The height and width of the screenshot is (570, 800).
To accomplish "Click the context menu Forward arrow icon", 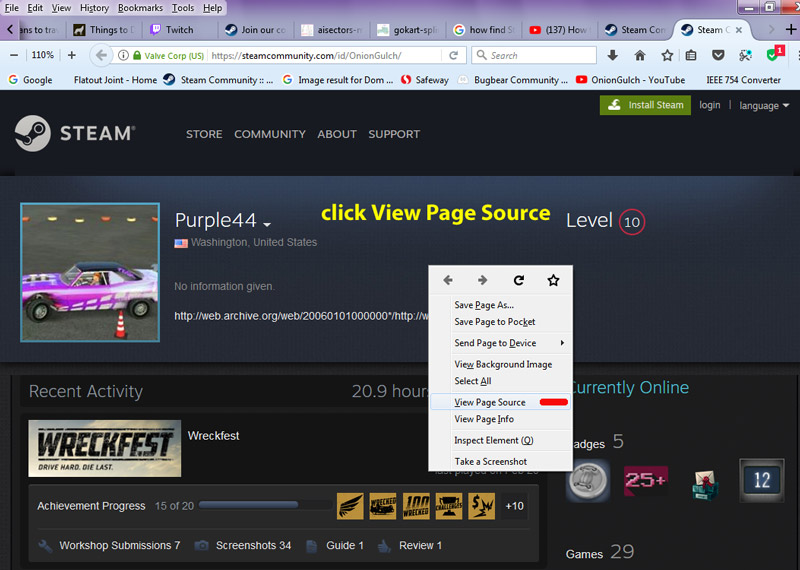I will coord(482,280).
